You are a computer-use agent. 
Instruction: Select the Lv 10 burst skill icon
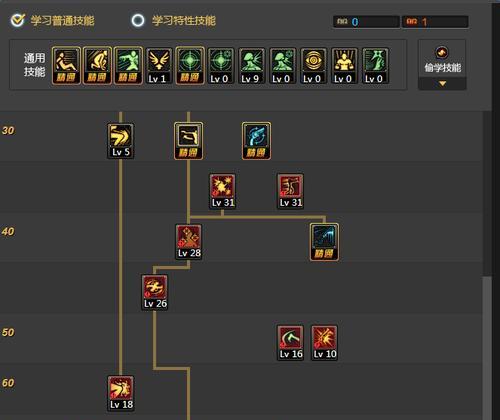(324, 343)
